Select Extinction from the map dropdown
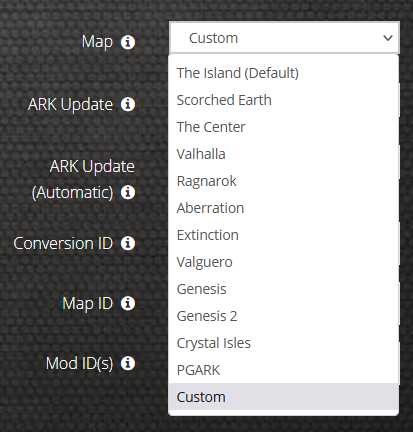Viewport: 413px width, 432px height. 284,235
